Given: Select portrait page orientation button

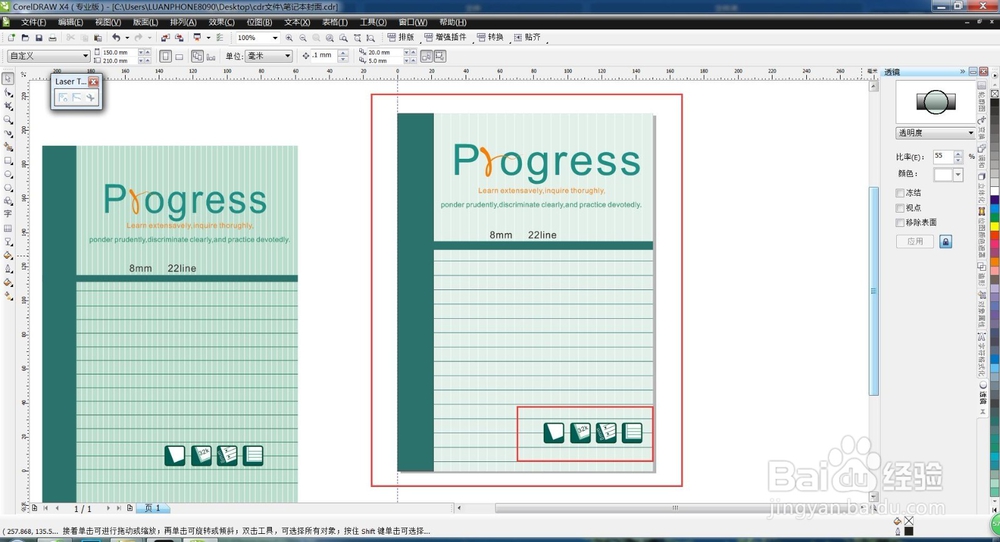Looking at the screenshot, I should (165, 56).
